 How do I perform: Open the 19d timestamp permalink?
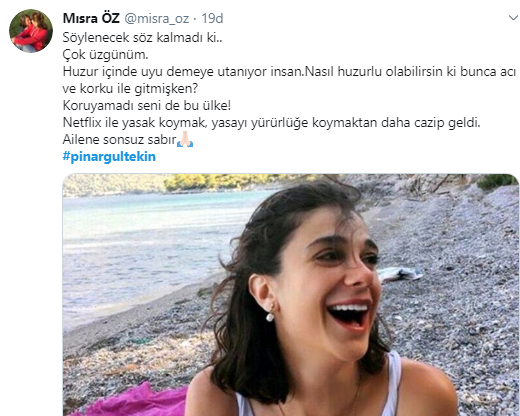[x=212, y=18]
